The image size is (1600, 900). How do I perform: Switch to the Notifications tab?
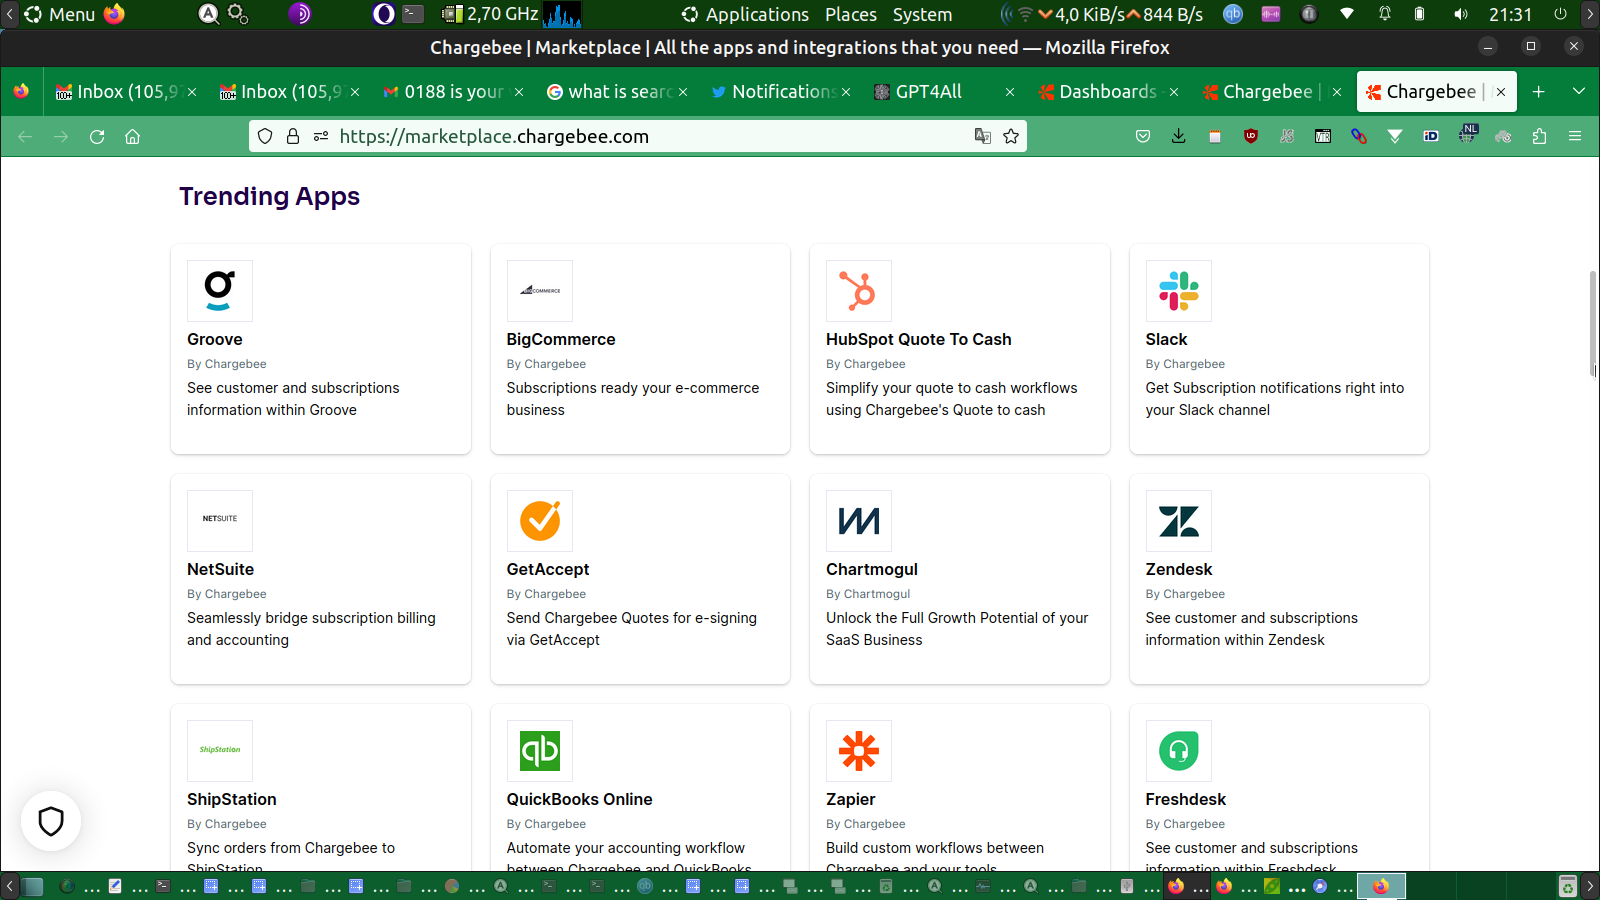(x=780, y=92)
